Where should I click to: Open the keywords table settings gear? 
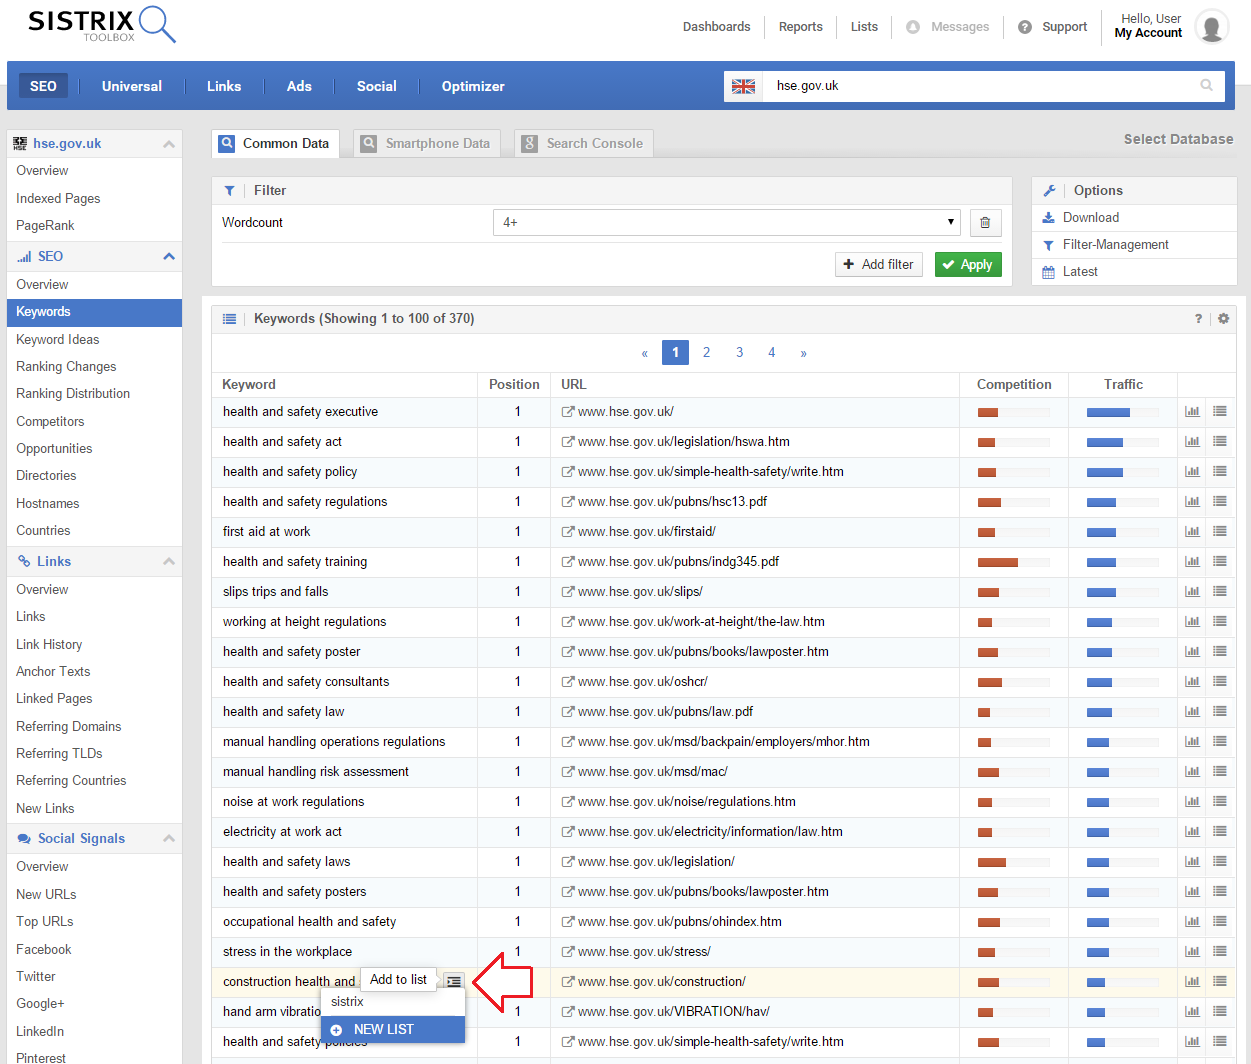click(x=1223, y=318)
